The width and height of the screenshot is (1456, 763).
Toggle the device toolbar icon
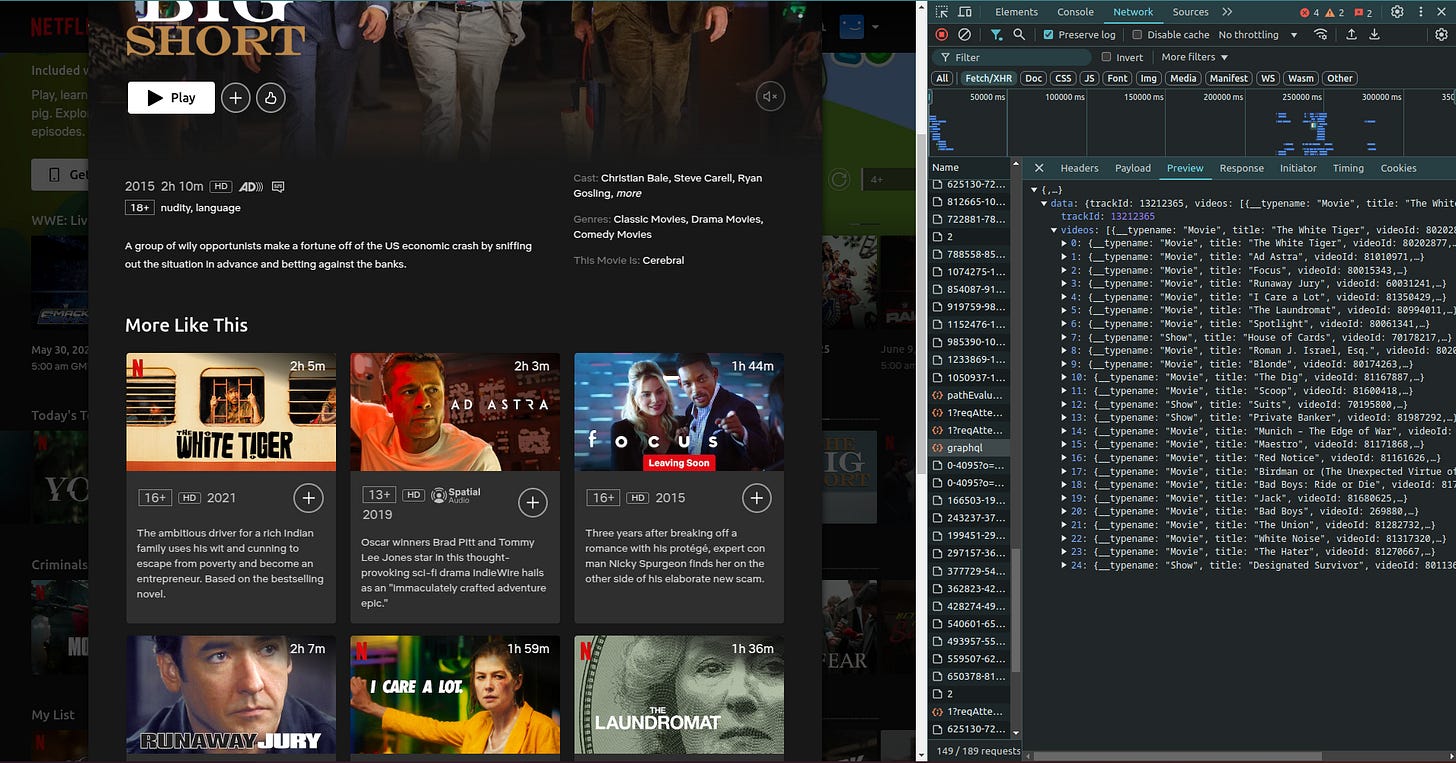965,12
